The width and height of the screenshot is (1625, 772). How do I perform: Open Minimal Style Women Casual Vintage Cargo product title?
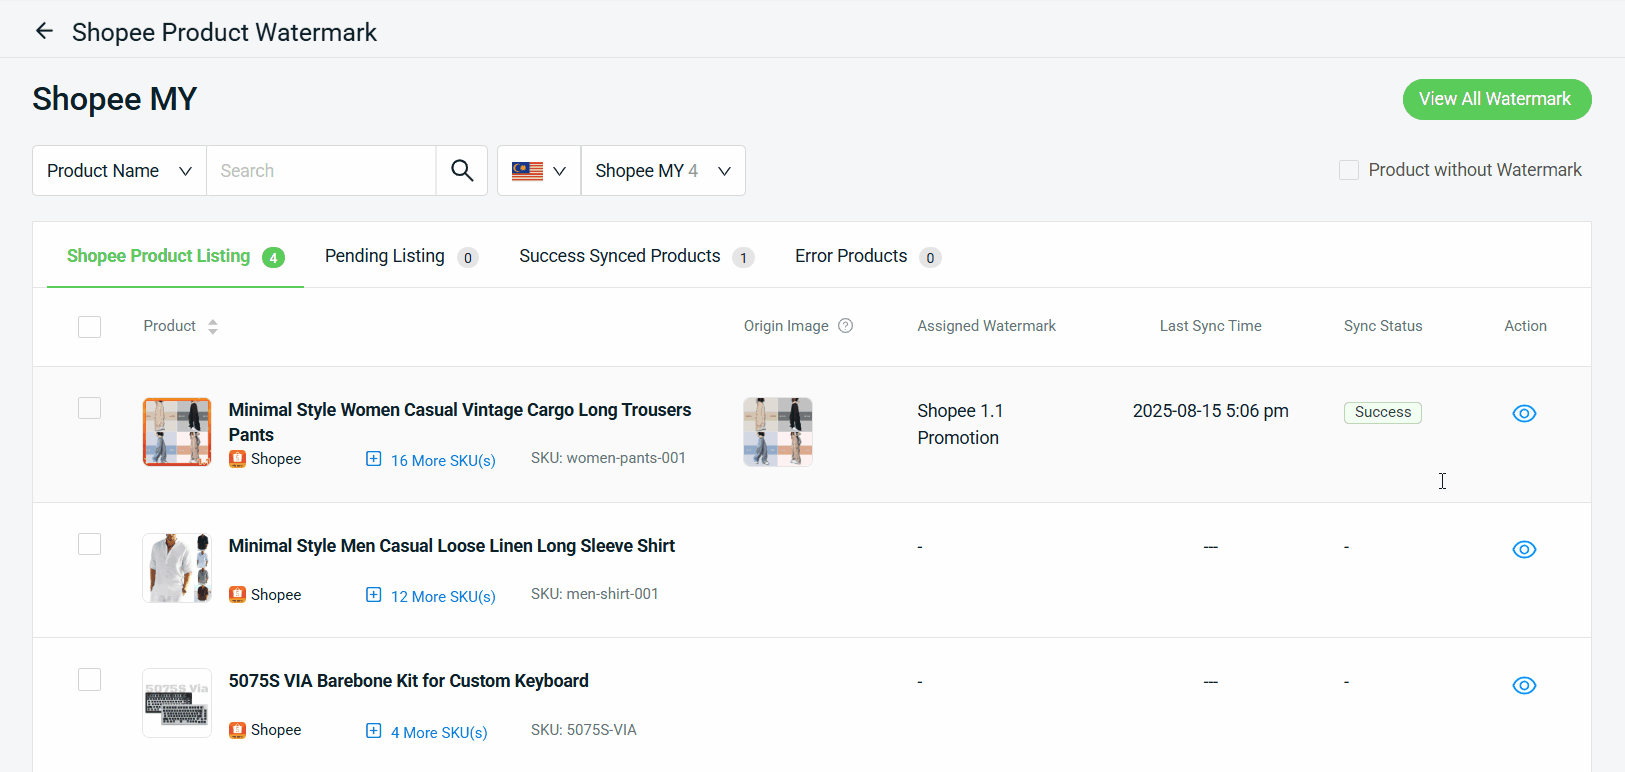(x=460, y=422)
